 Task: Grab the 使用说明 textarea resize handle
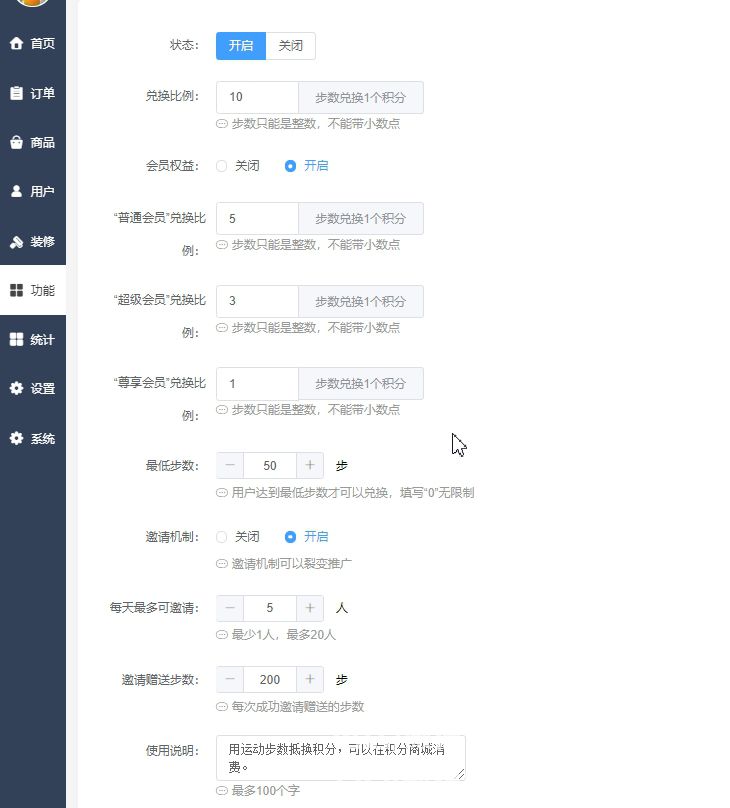point(460,775)
